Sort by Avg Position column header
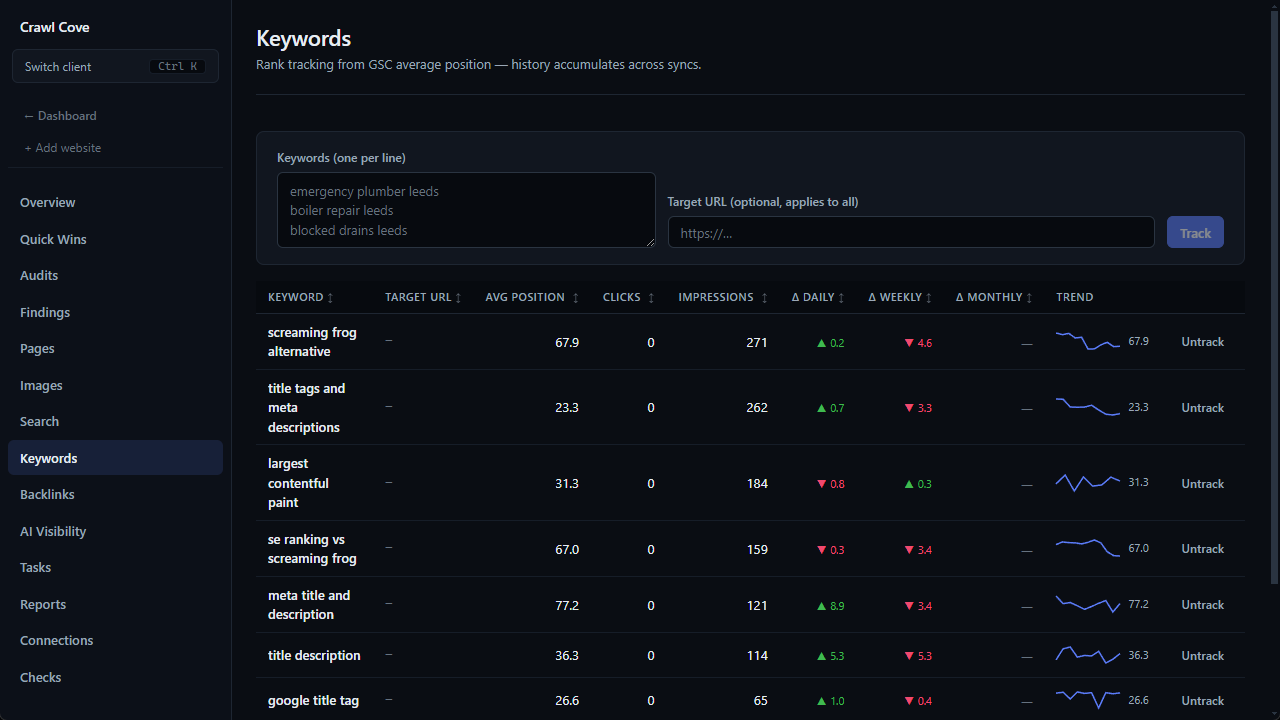The width and height of the screenshot is (1280, 720). click(x=532, y=297)
